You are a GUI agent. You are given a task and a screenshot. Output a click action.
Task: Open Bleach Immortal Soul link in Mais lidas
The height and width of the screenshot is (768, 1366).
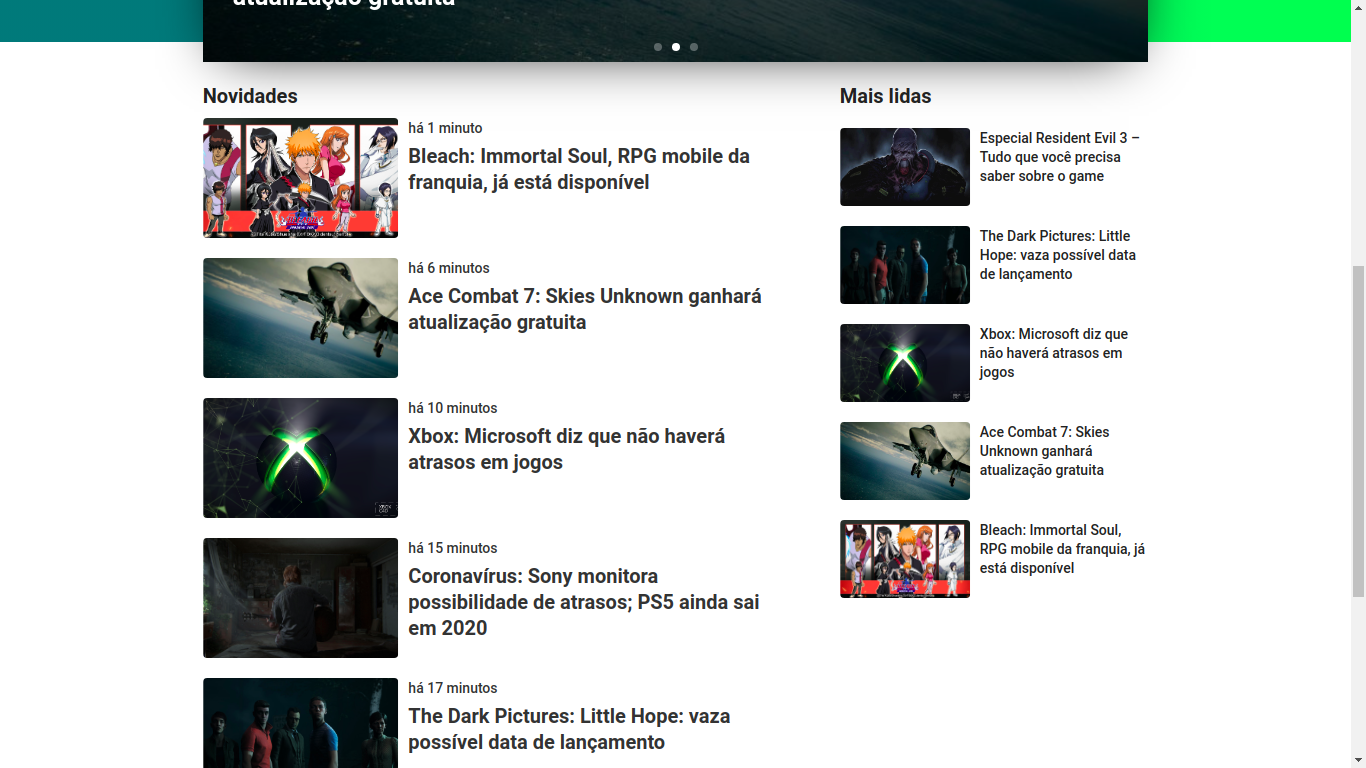click(1063, 549)
